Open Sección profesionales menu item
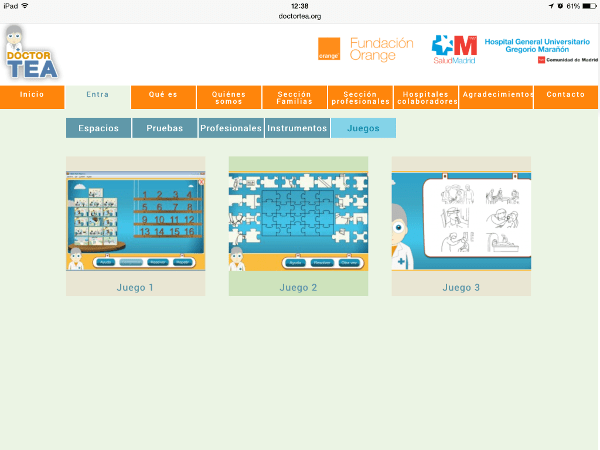 click(360, 98)
